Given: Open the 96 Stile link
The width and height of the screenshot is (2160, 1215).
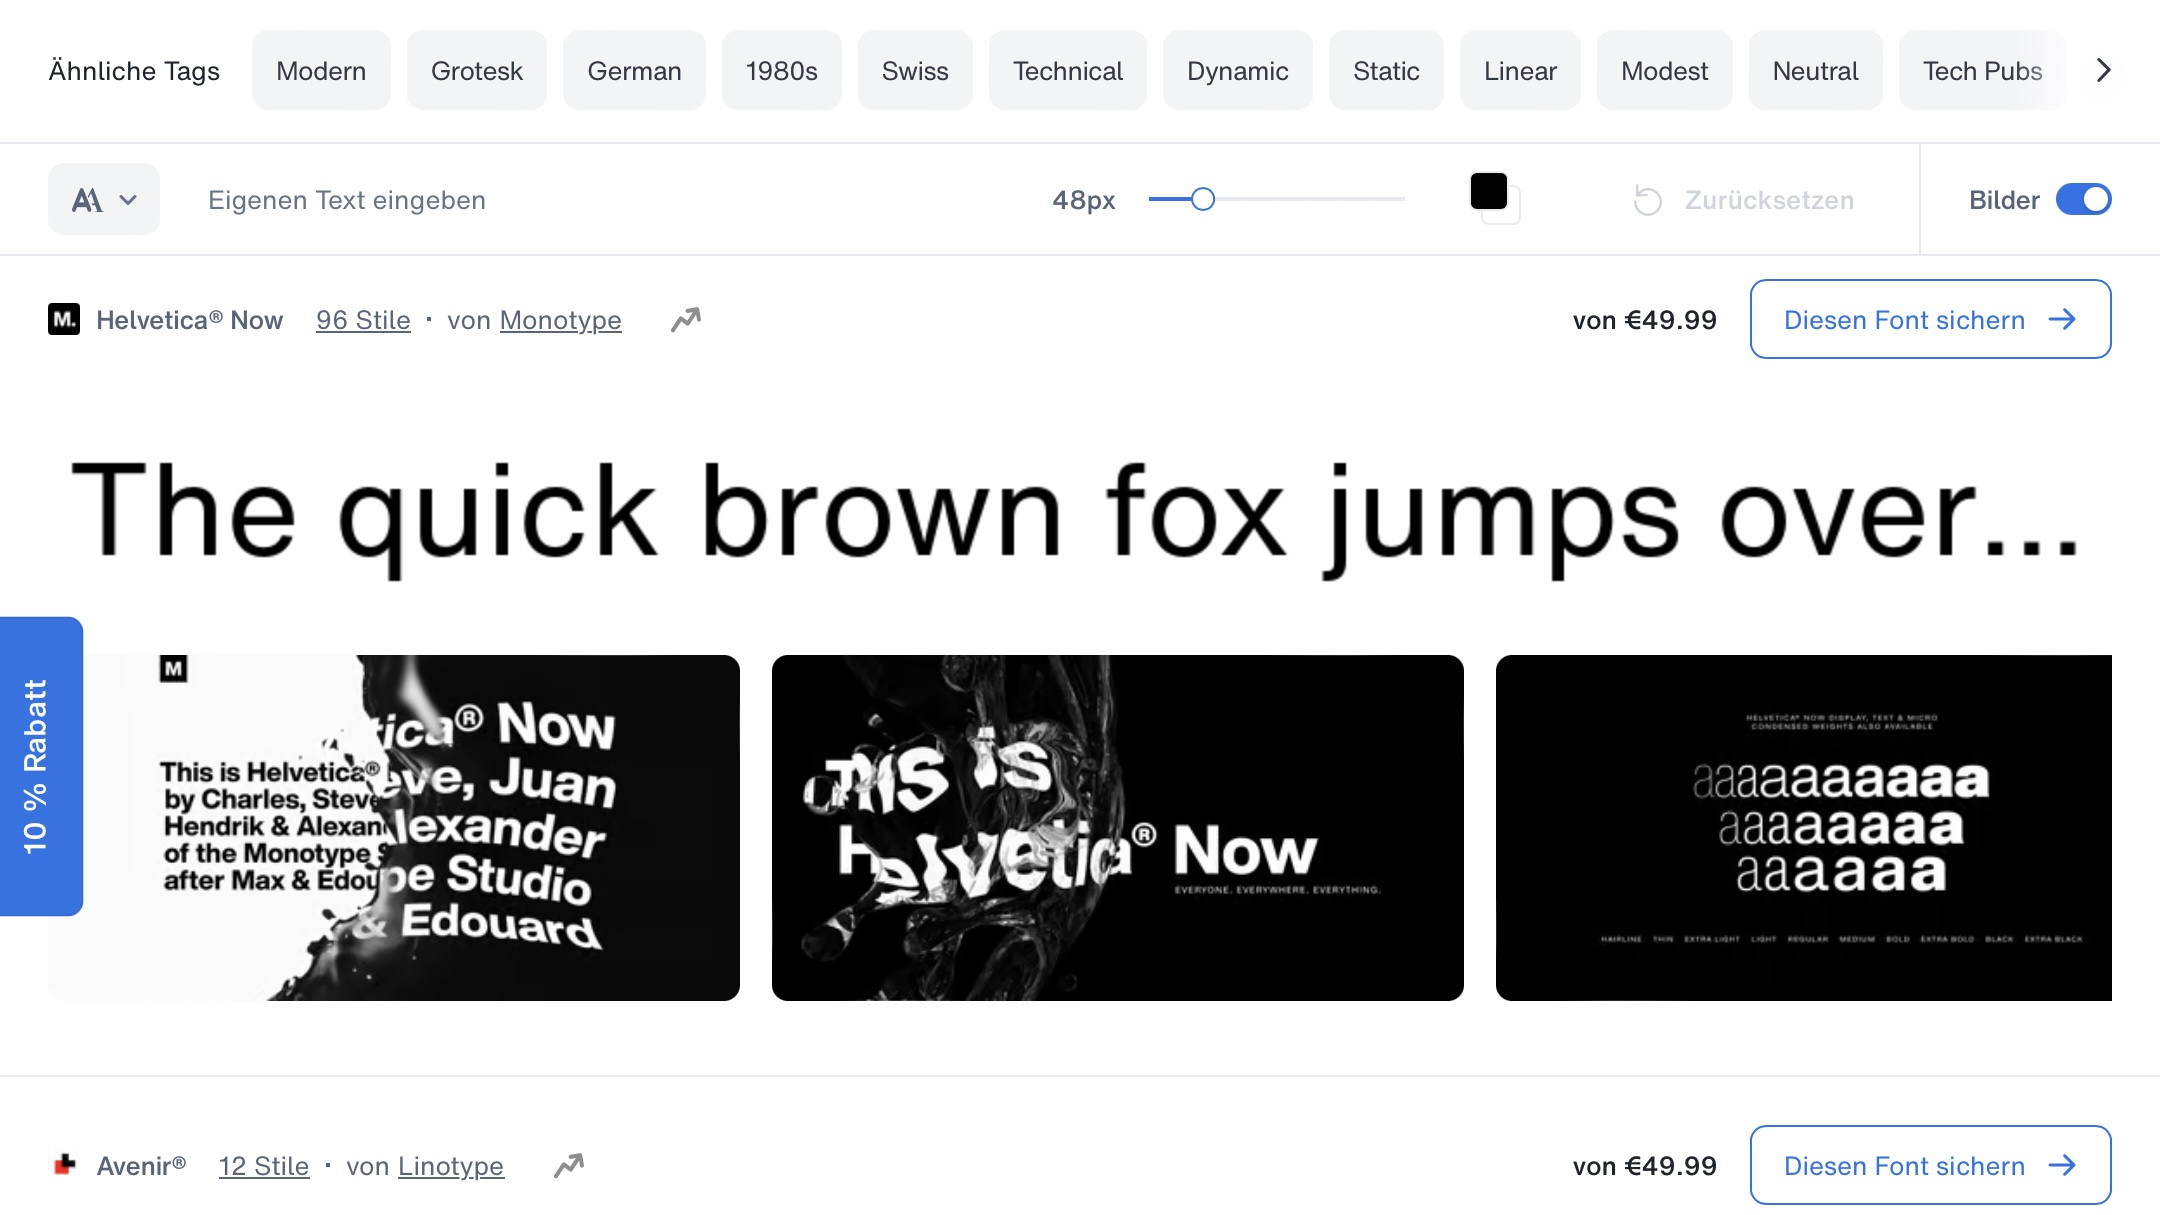Looking at the screenshot, I should tap(363, 320).
